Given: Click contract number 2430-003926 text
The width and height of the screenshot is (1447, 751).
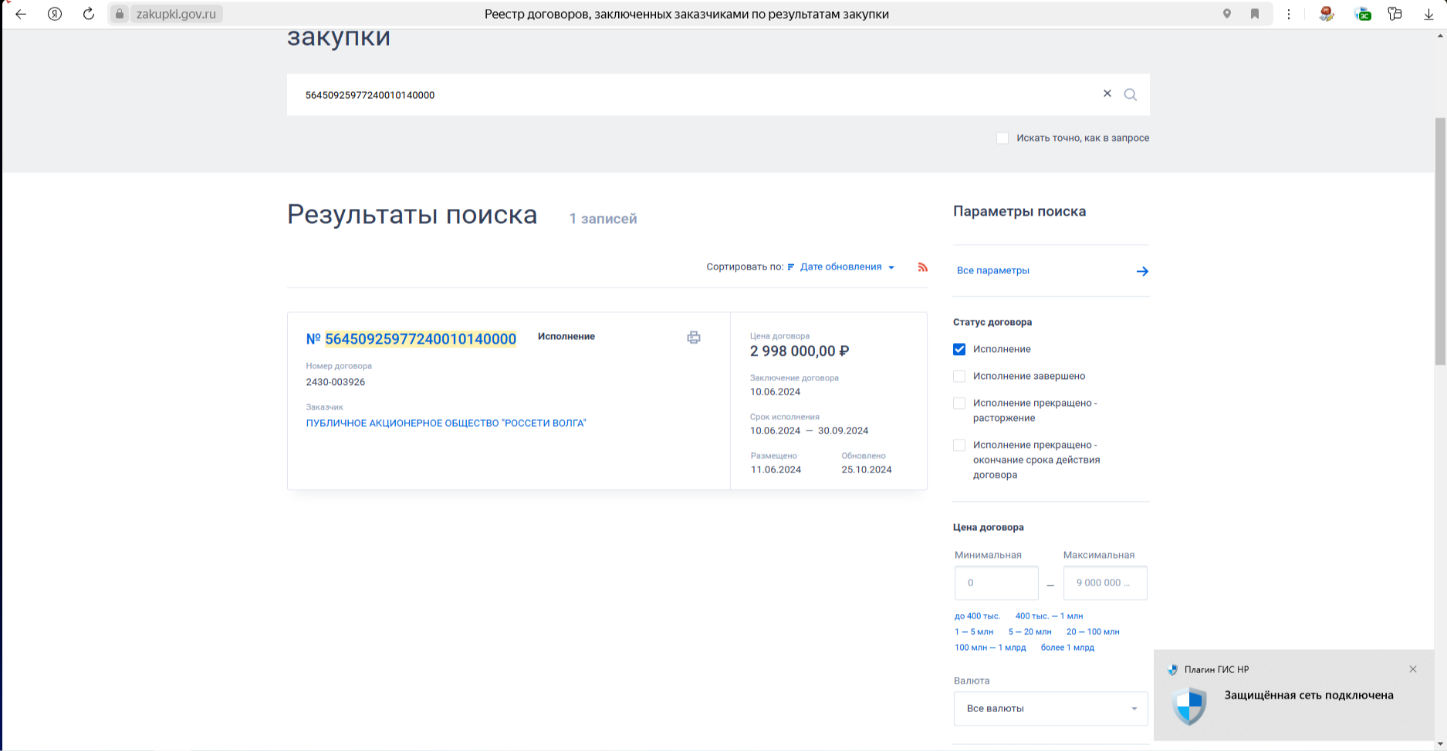Looking at the screenshot, I should (x=335, y=382).
